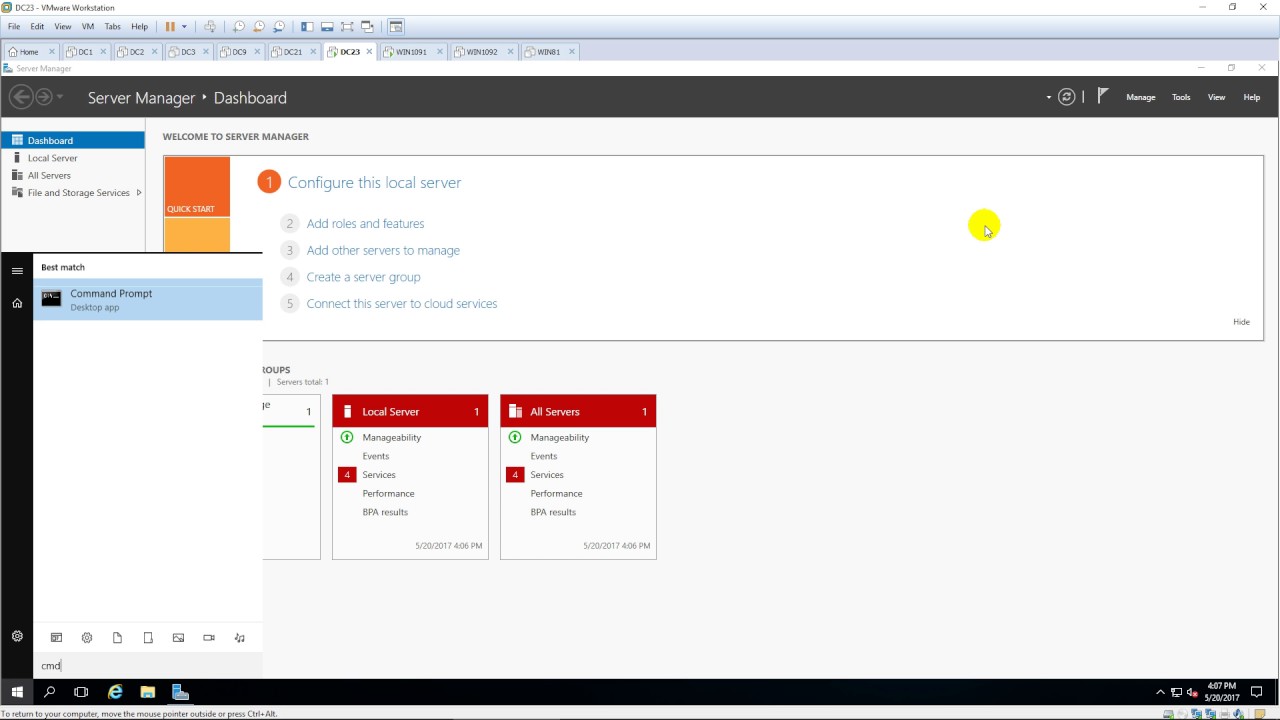Switch to the WIN1091 tab
Viewport: 1280px width, 720px height.
[411, 52]
